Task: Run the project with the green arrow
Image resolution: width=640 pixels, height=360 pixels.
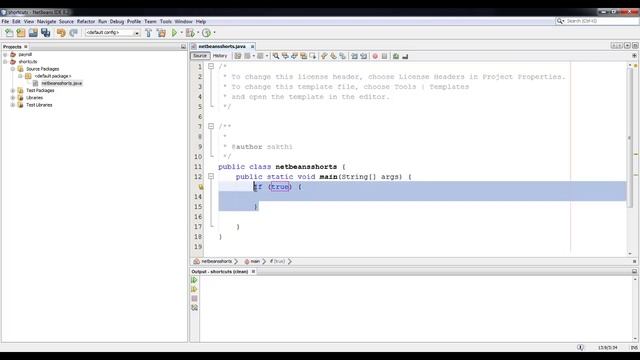Action: (174, 33)
